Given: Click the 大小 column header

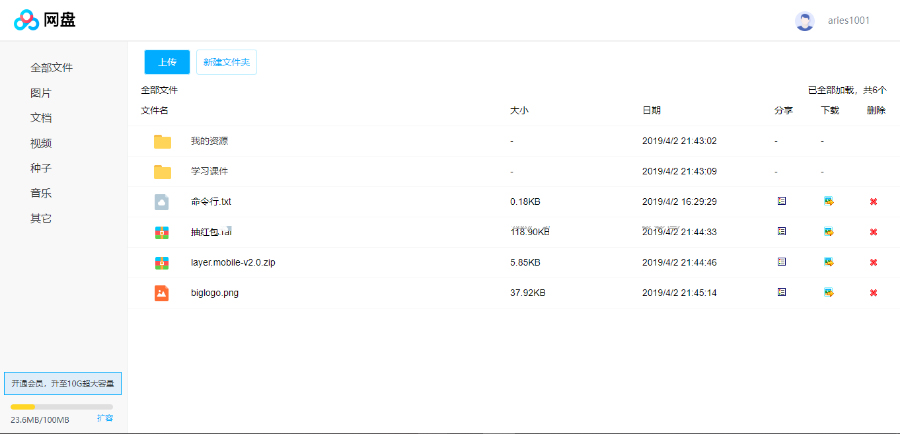Looking at the screenshot, I should [519, 111].
